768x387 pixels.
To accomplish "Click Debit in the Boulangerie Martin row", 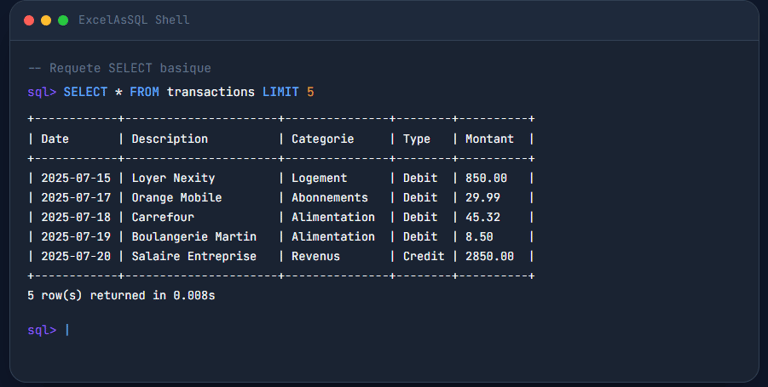I will pos(420,237).
